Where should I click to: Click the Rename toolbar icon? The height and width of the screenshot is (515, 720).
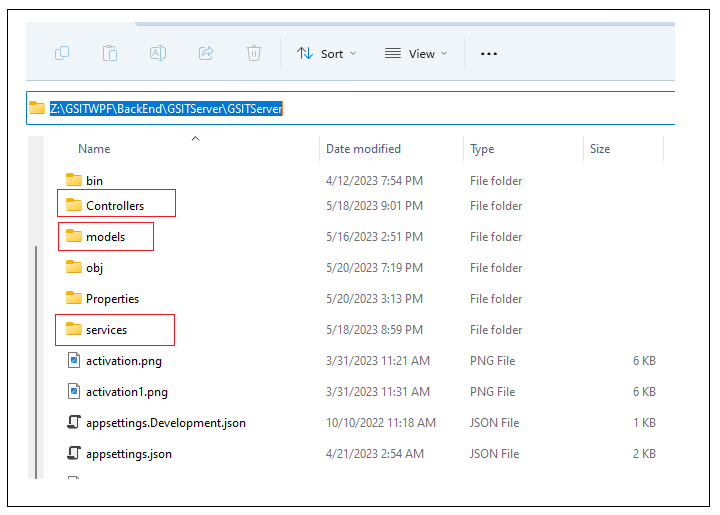tap(158, 53)
